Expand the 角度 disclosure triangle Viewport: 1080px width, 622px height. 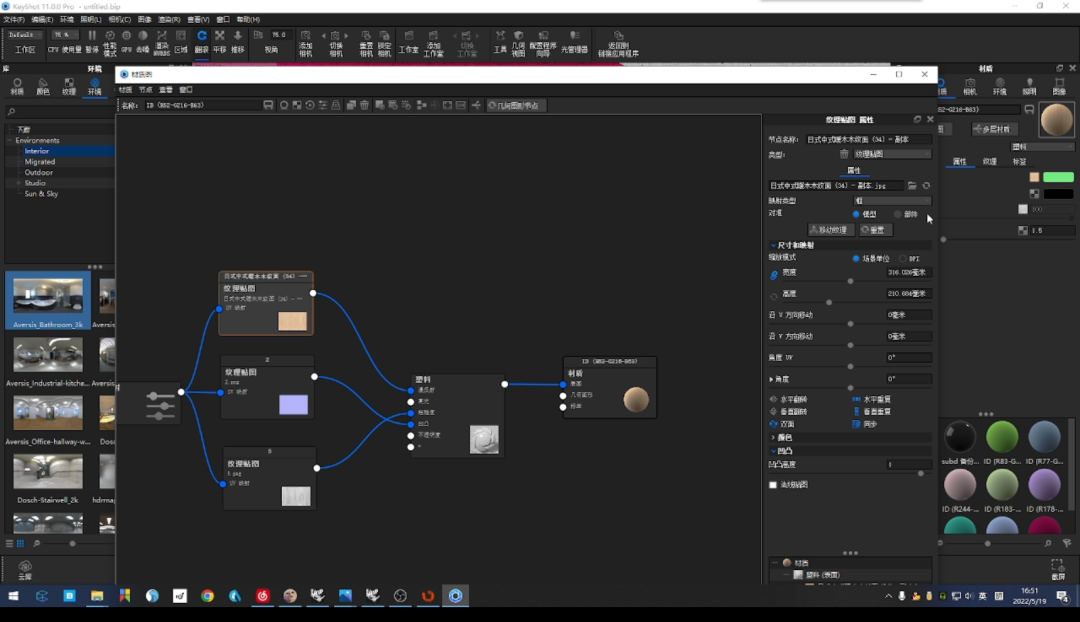click(x=771, y=380)
